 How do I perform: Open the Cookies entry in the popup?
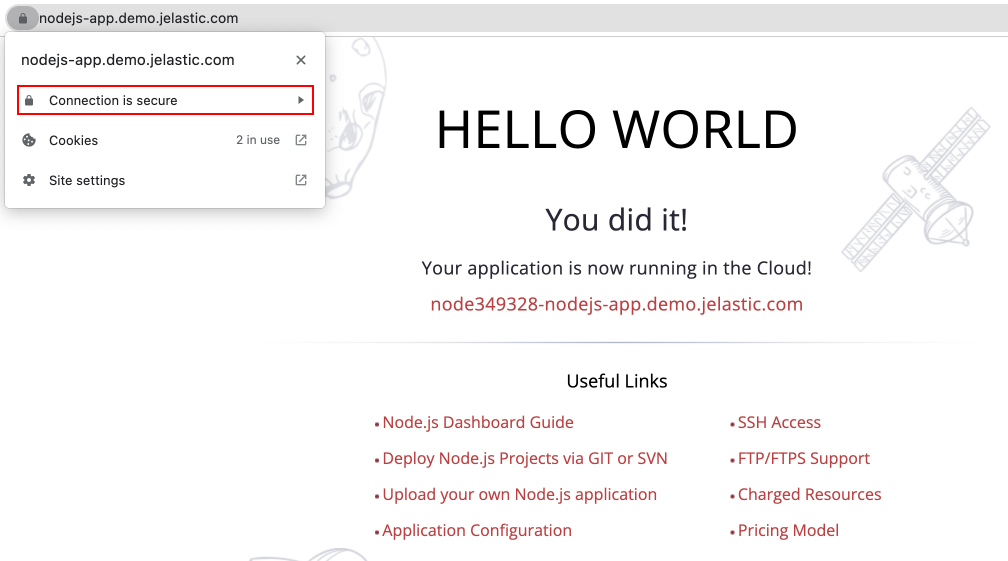(165, 140)
